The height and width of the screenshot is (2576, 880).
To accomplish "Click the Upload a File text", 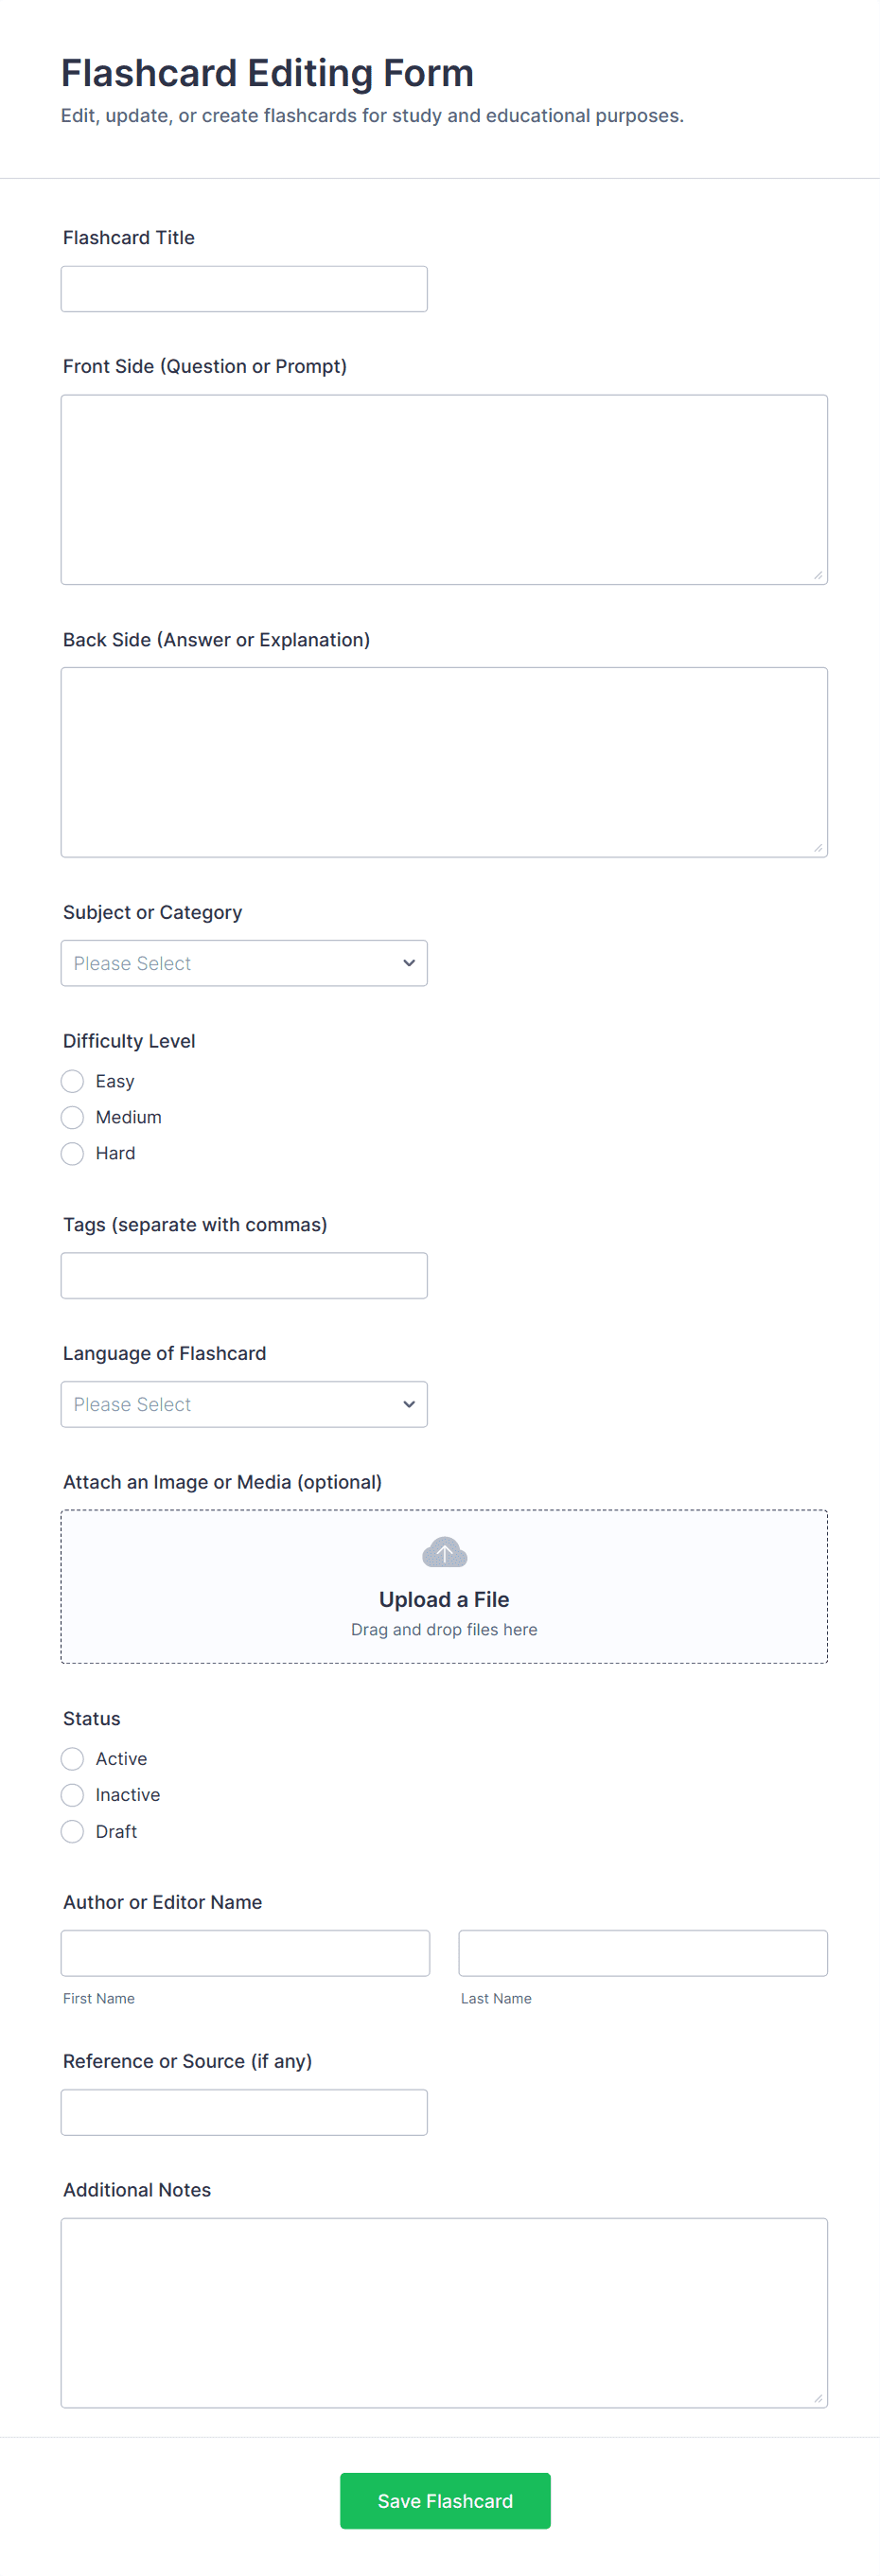I will (444, 1599).
